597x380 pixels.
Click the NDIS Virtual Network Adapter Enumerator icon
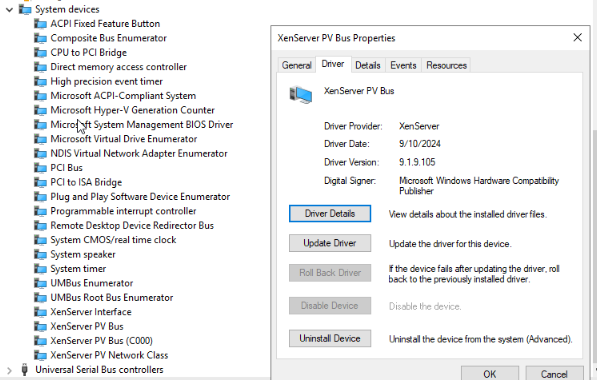pyautogui.click(x=40, y=153)
